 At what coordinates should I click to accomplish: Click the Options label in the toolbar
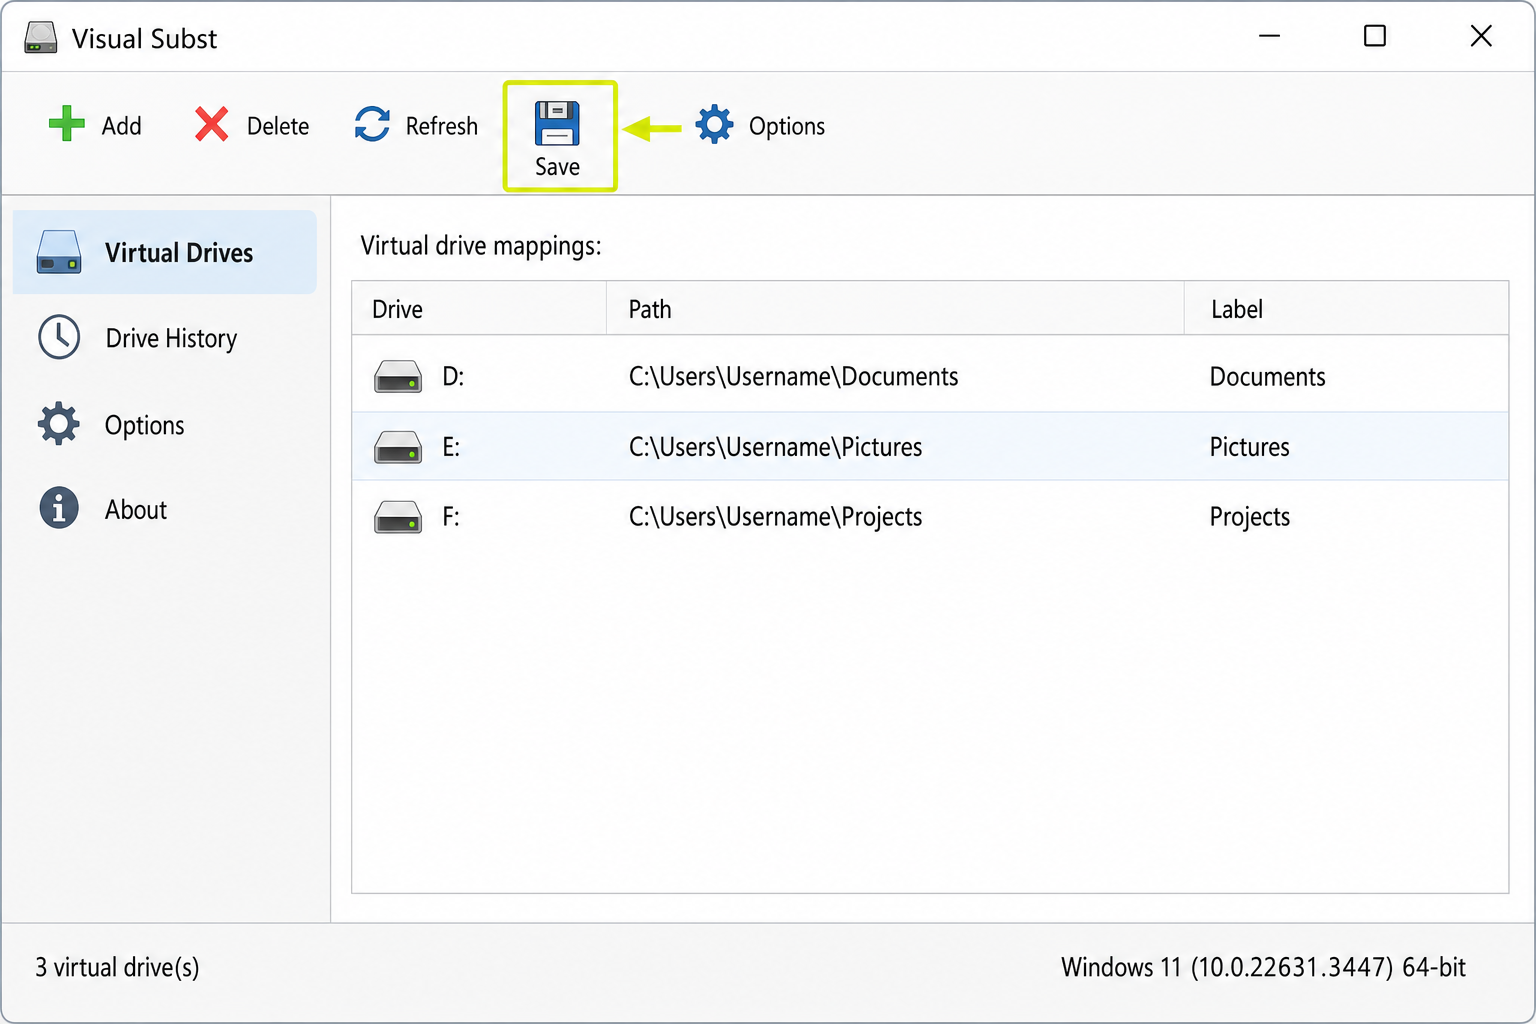click(x=787, y=126)
